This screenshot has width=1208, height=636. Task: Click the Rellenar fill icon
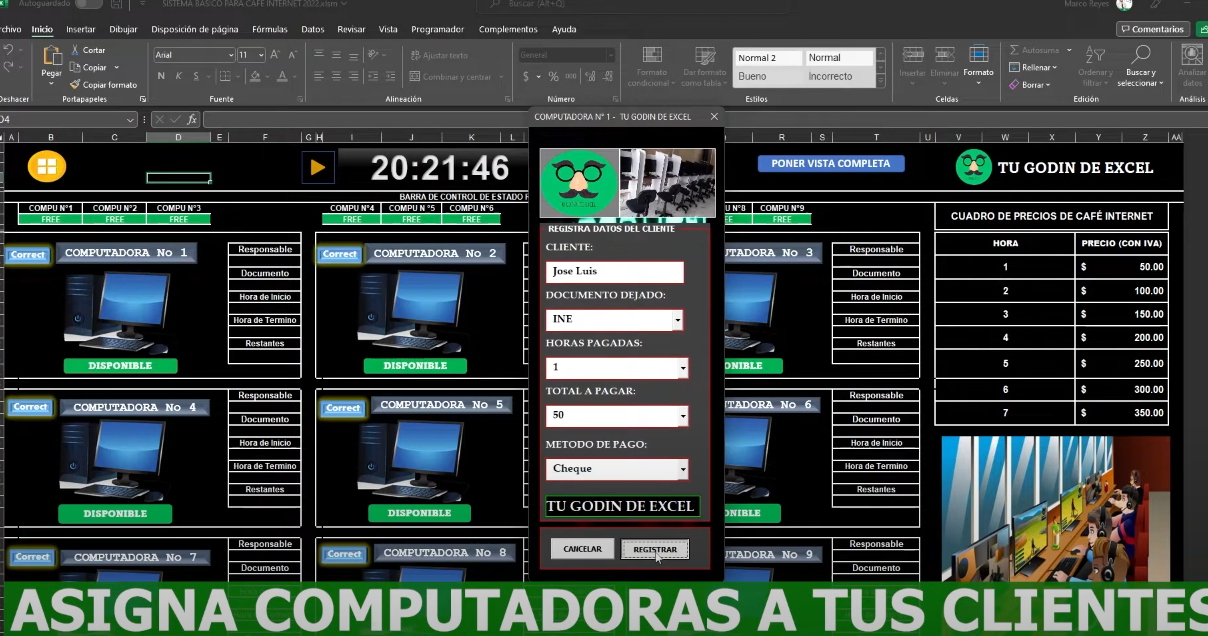click(x=1013, y=67)
